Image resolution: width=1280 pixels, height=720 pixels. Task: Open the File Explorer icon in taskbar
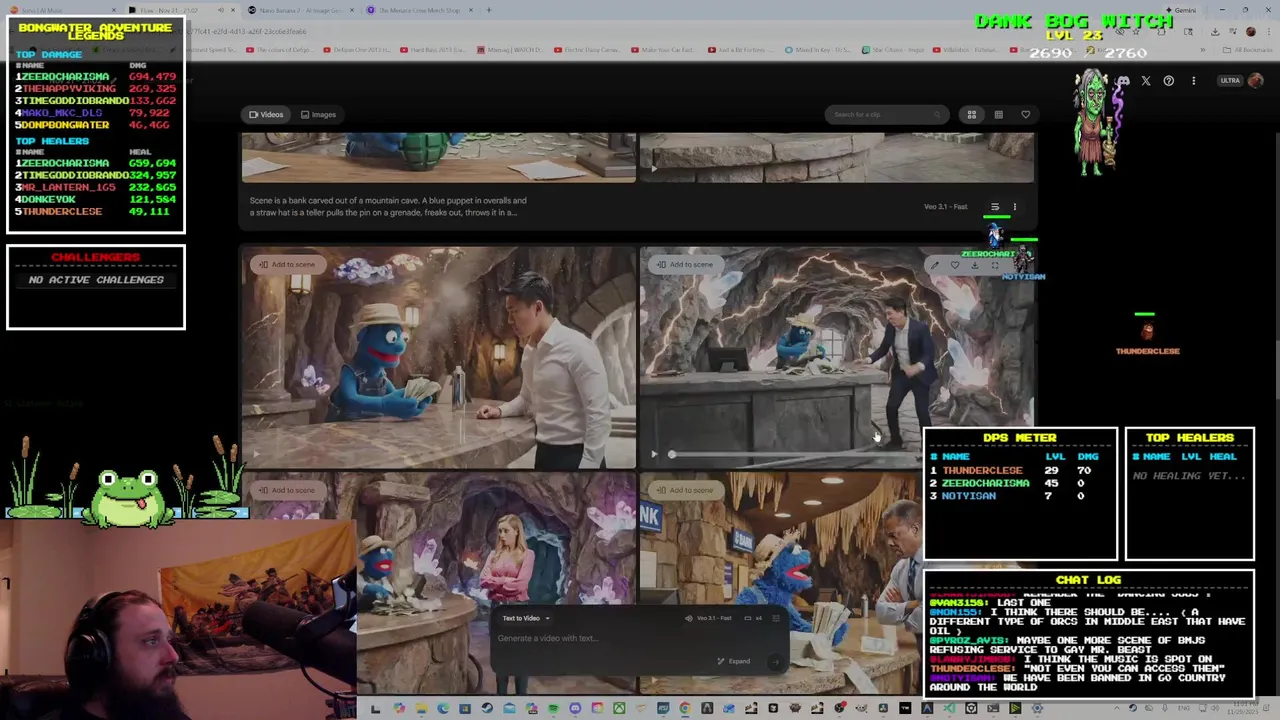click(421, 709)
